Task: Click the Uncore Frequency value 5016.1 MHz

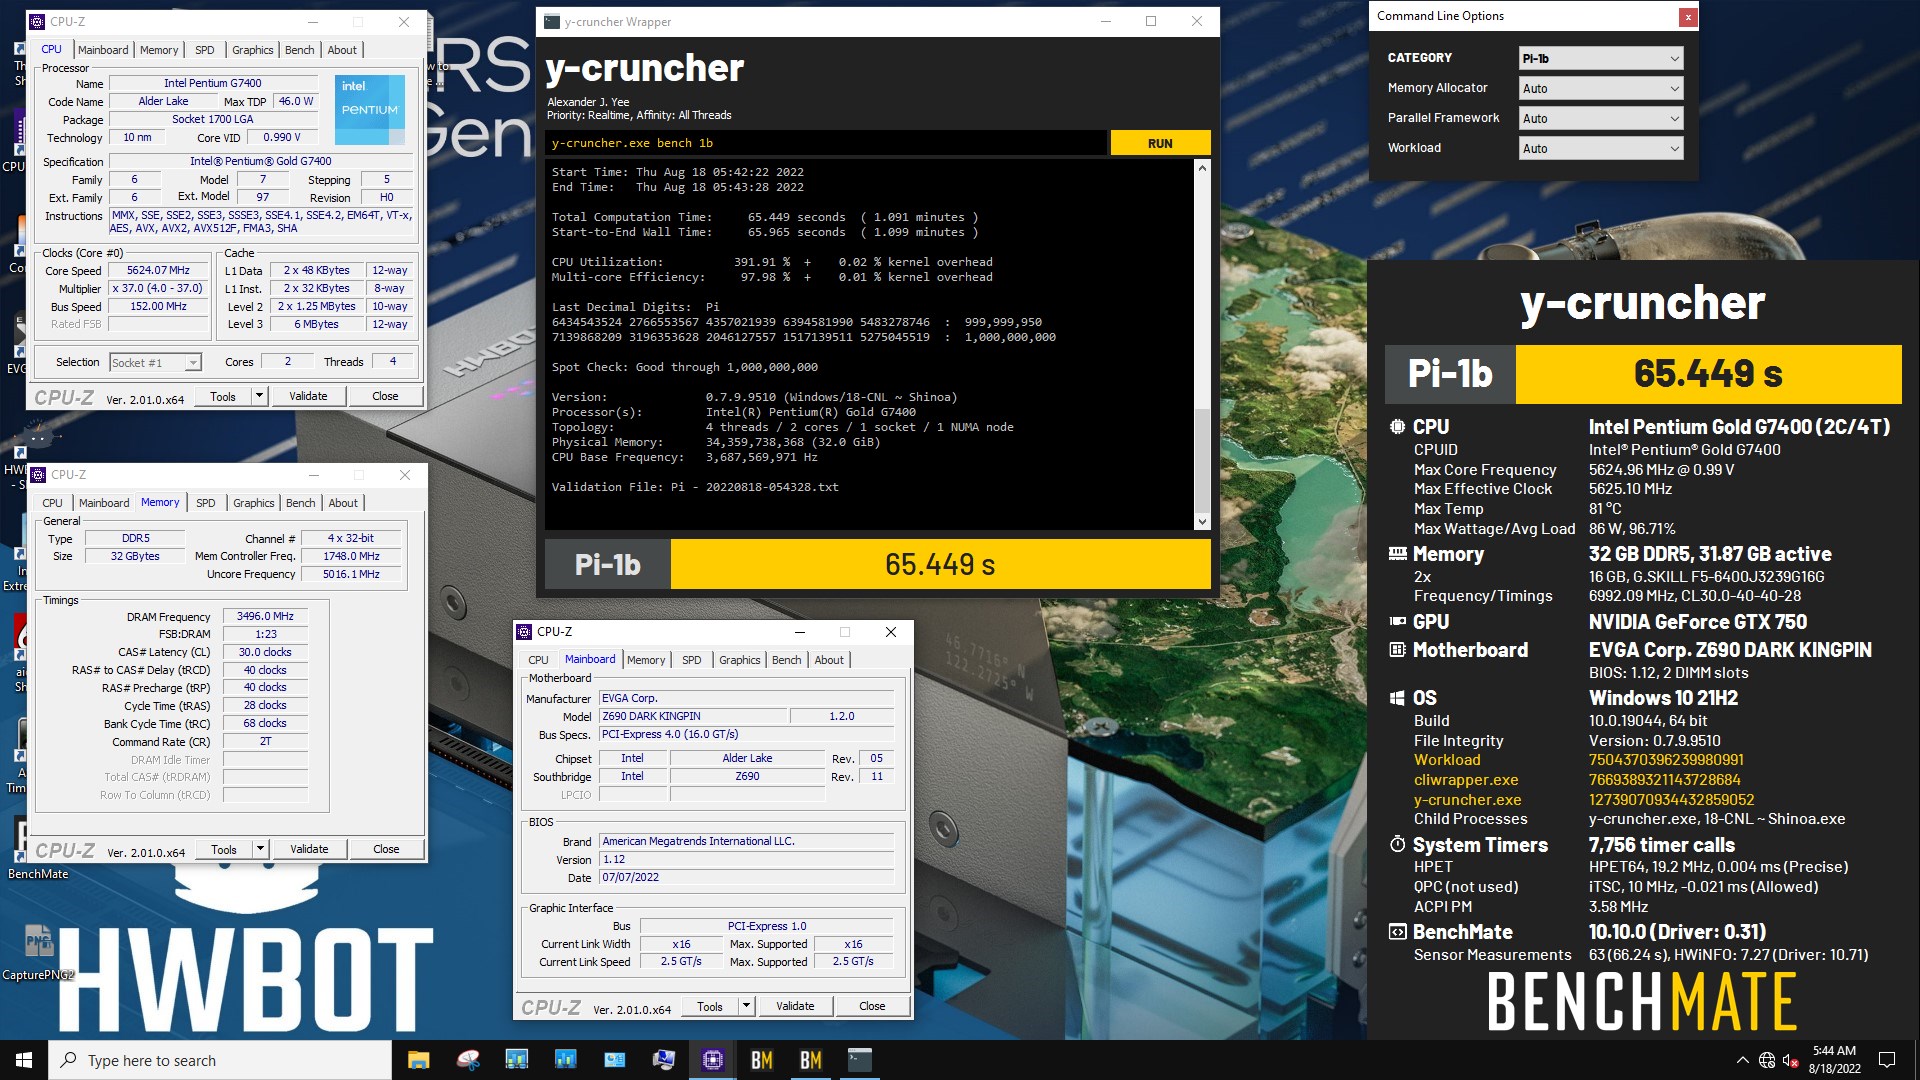Action: [x=351, y=575]
